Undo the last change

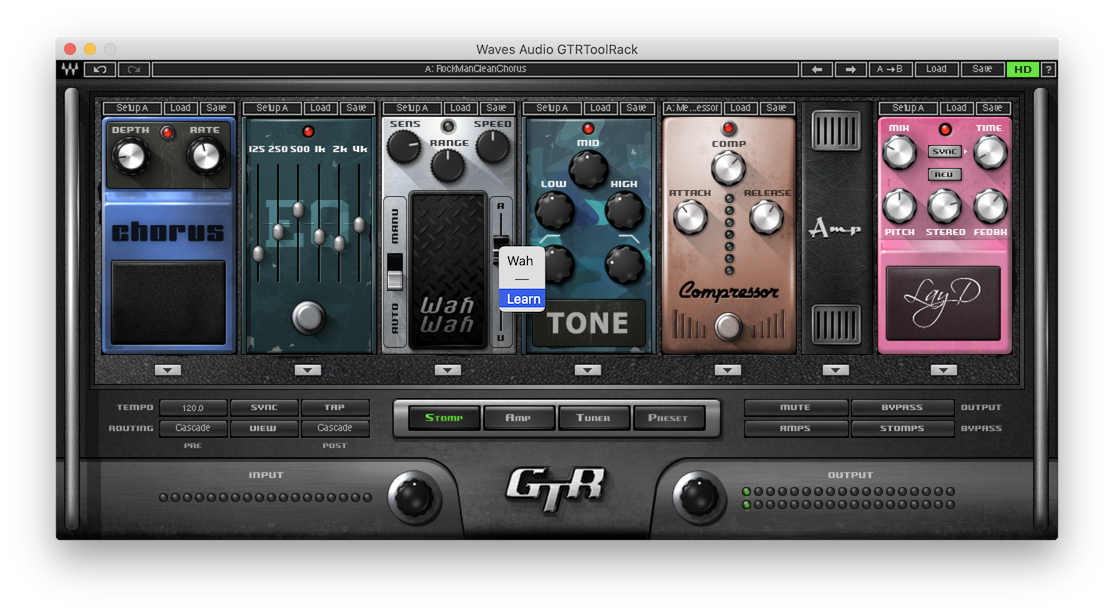[x=100, y=69]
